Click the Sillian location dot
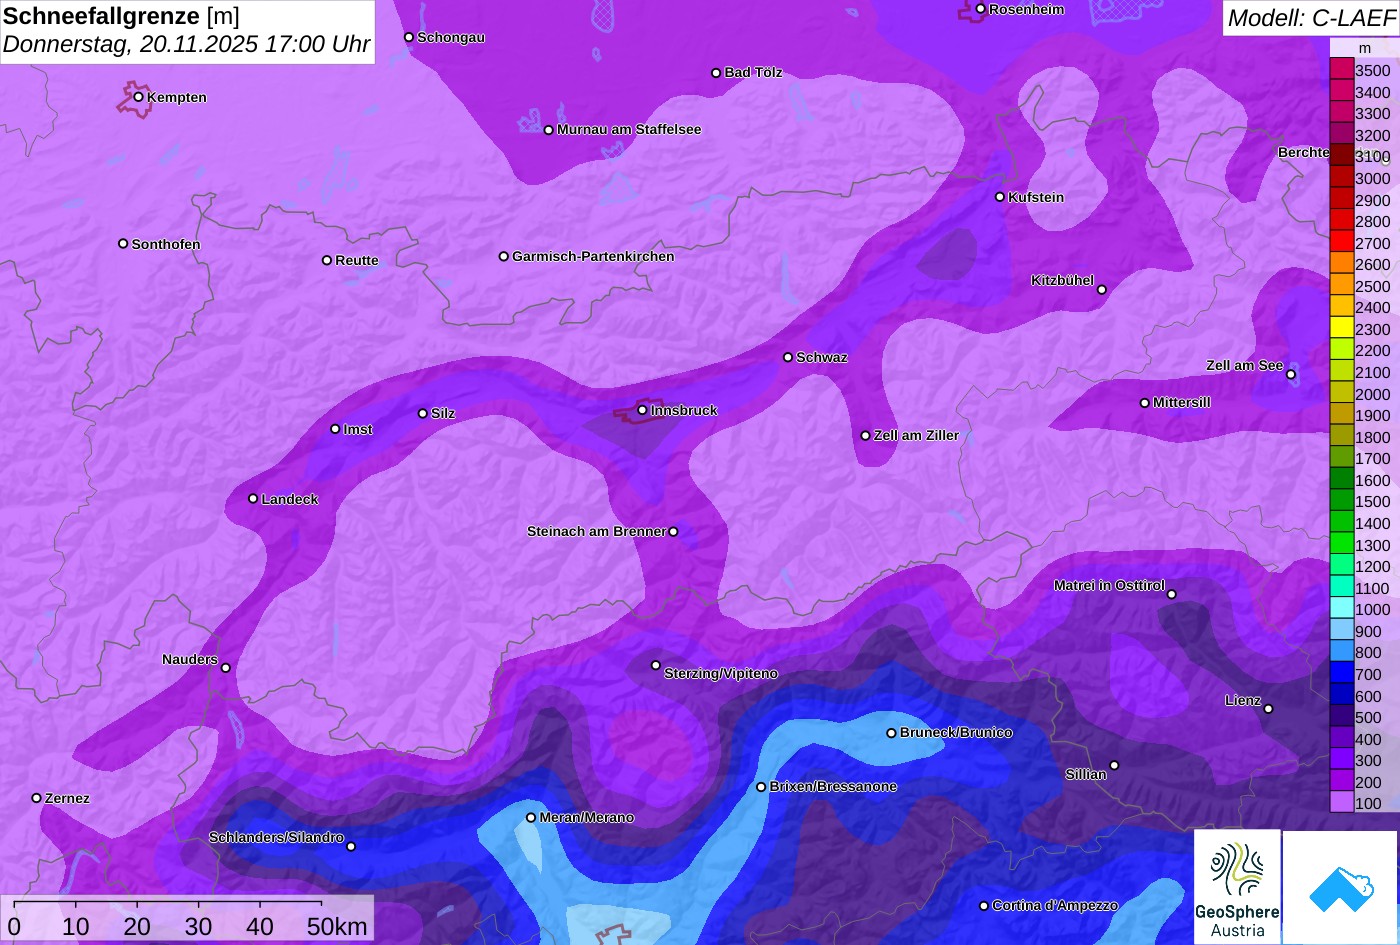This screenshot has width=1400, height=945. (1114, 766)
